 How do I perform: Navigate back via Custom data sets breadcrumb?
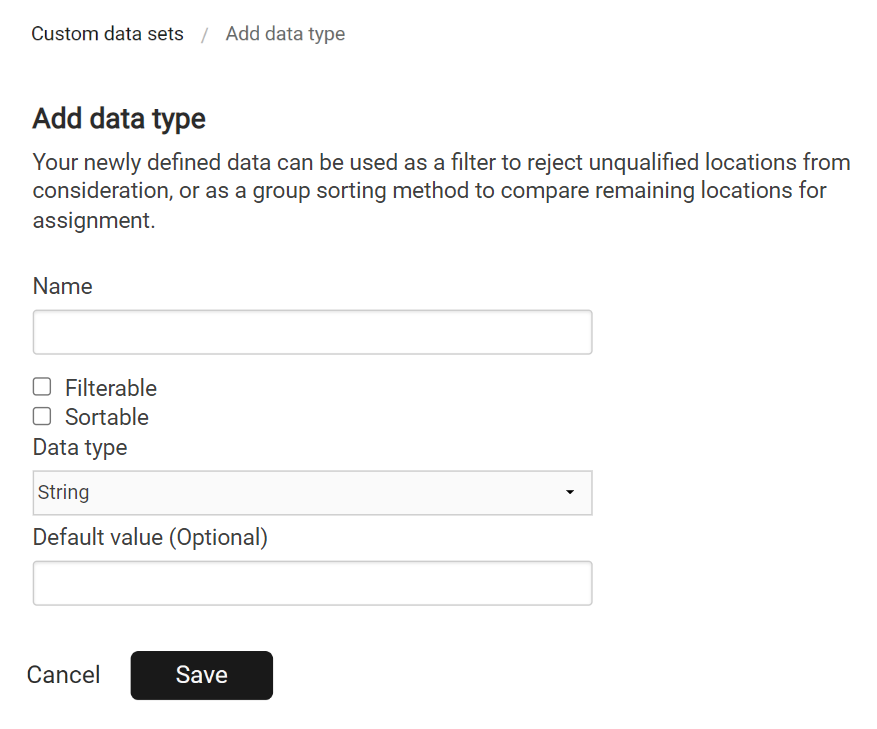tap(107, 33)
